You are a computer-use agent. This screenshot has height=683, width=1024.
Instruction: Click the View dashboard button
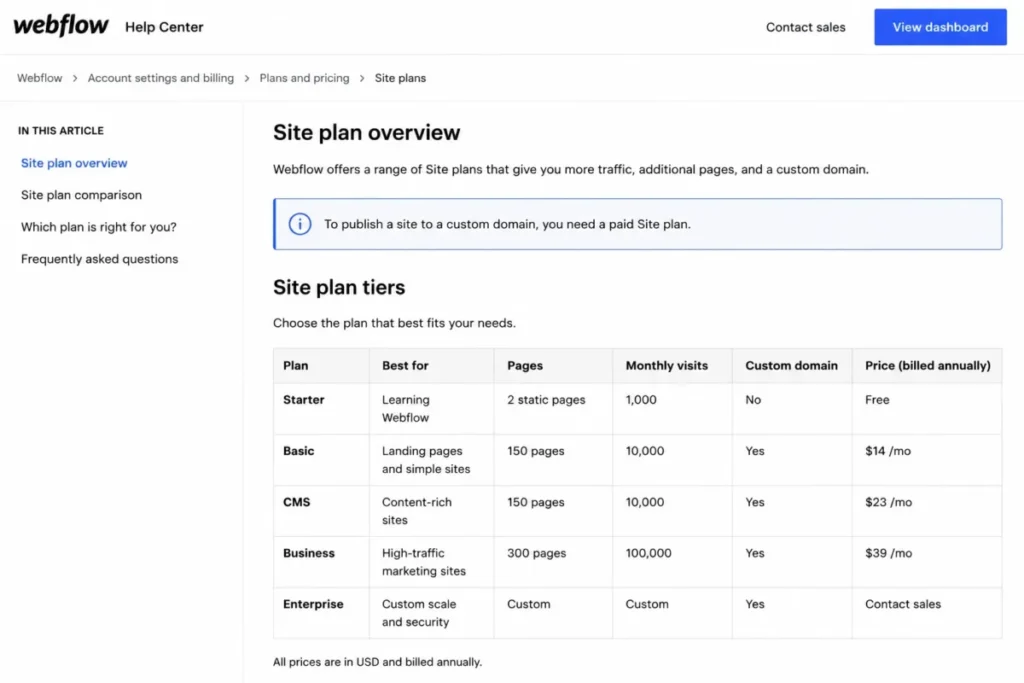pyautogui.click(x=940, y=27)
